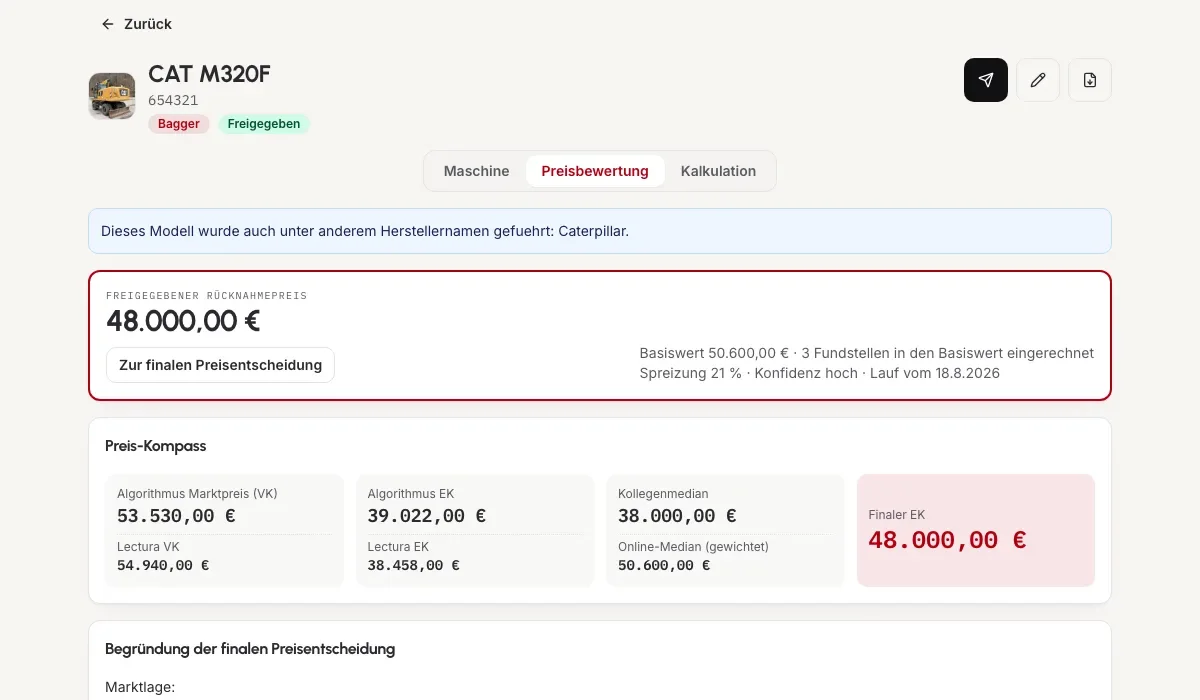Select the Preisbewertung tab
This screenshot has height=700, width=1200.
[595, 171]
